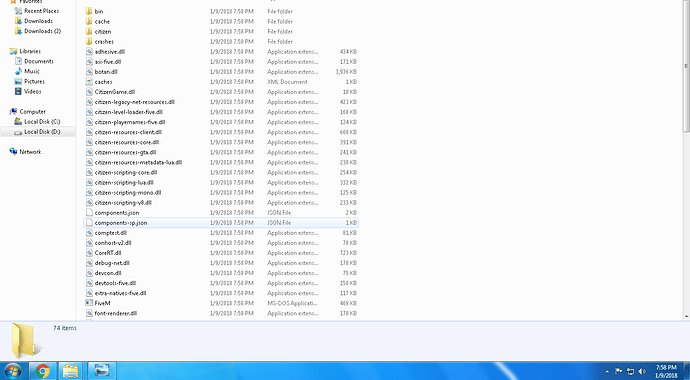Select citizen-resources-core.dll
The height and width of the screenshot is (380, 690).
pos(127,142)
